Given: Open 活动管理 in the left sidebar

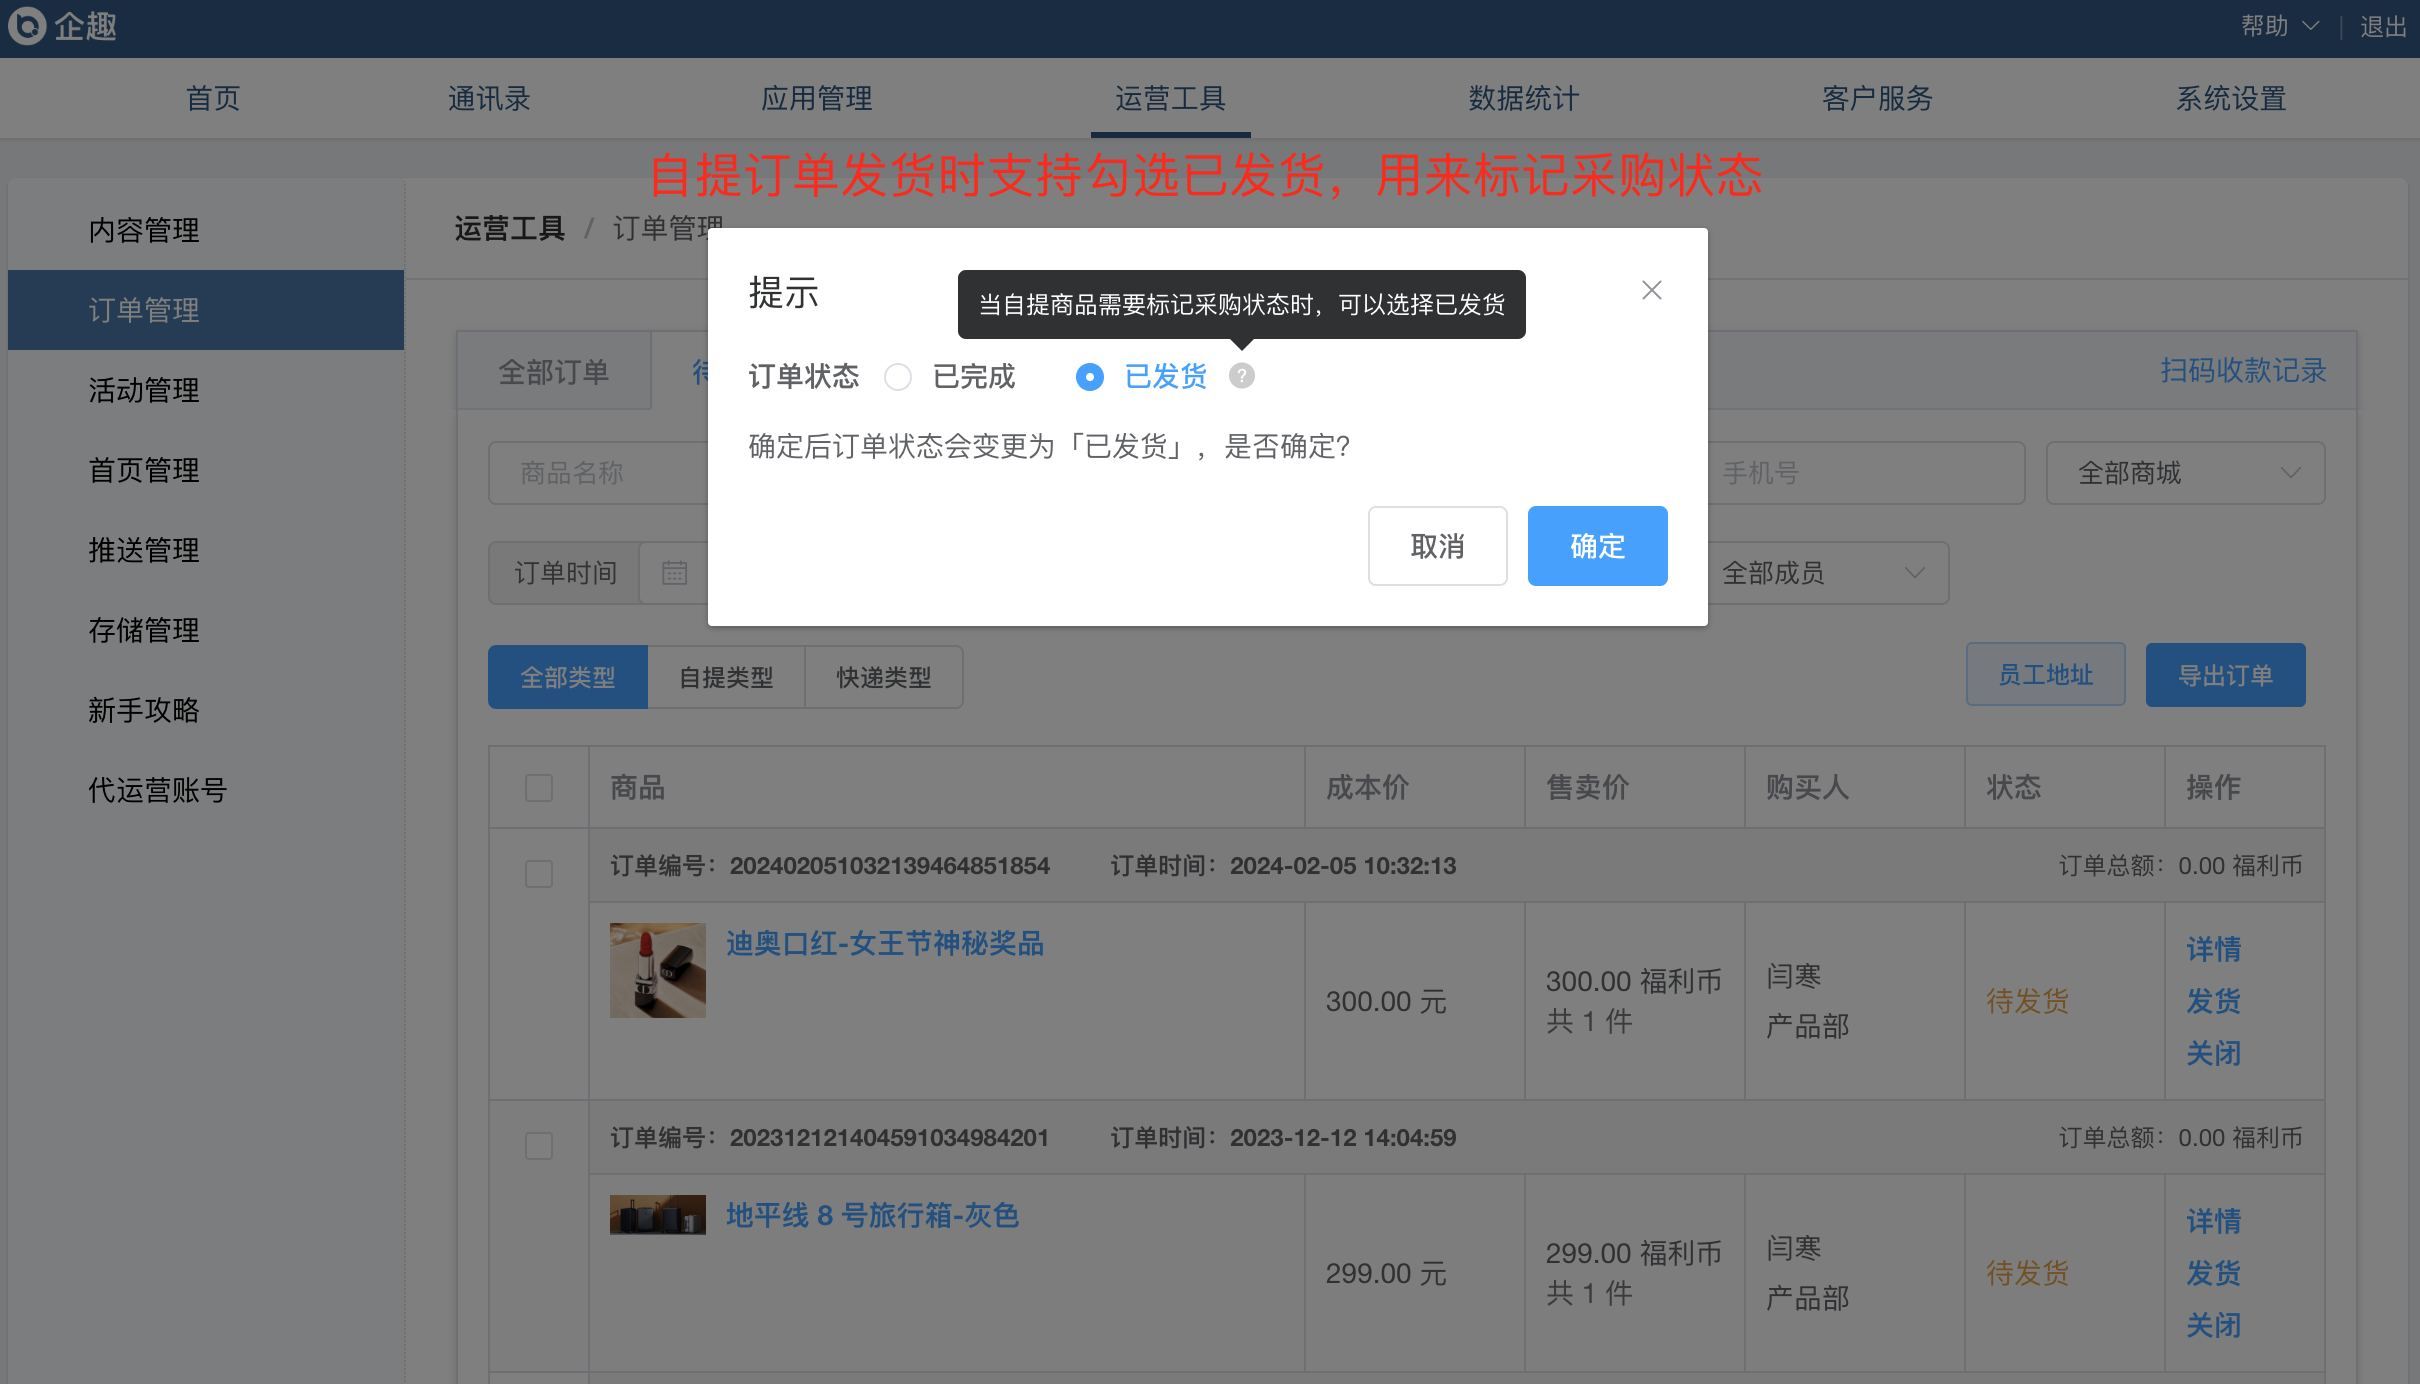Looking at the screenshot, I should (x=144, y=390).
